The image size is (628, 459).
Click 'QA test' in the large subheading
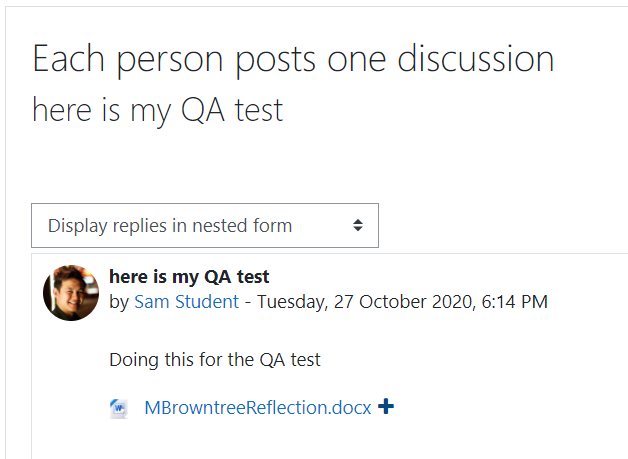tap(232, 109)
